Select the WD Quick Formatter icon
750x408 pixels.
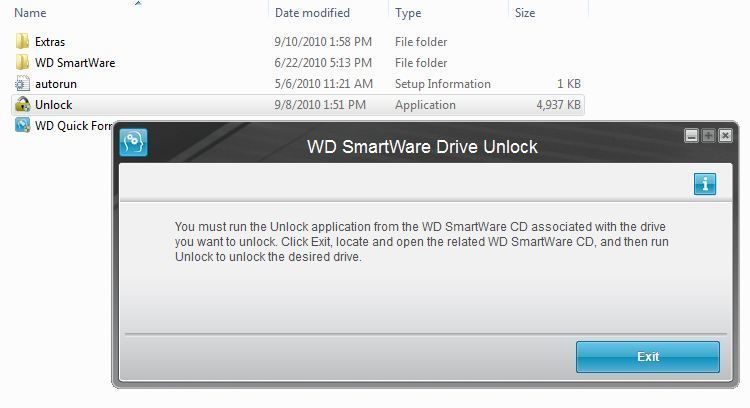(x=23, y=126)
